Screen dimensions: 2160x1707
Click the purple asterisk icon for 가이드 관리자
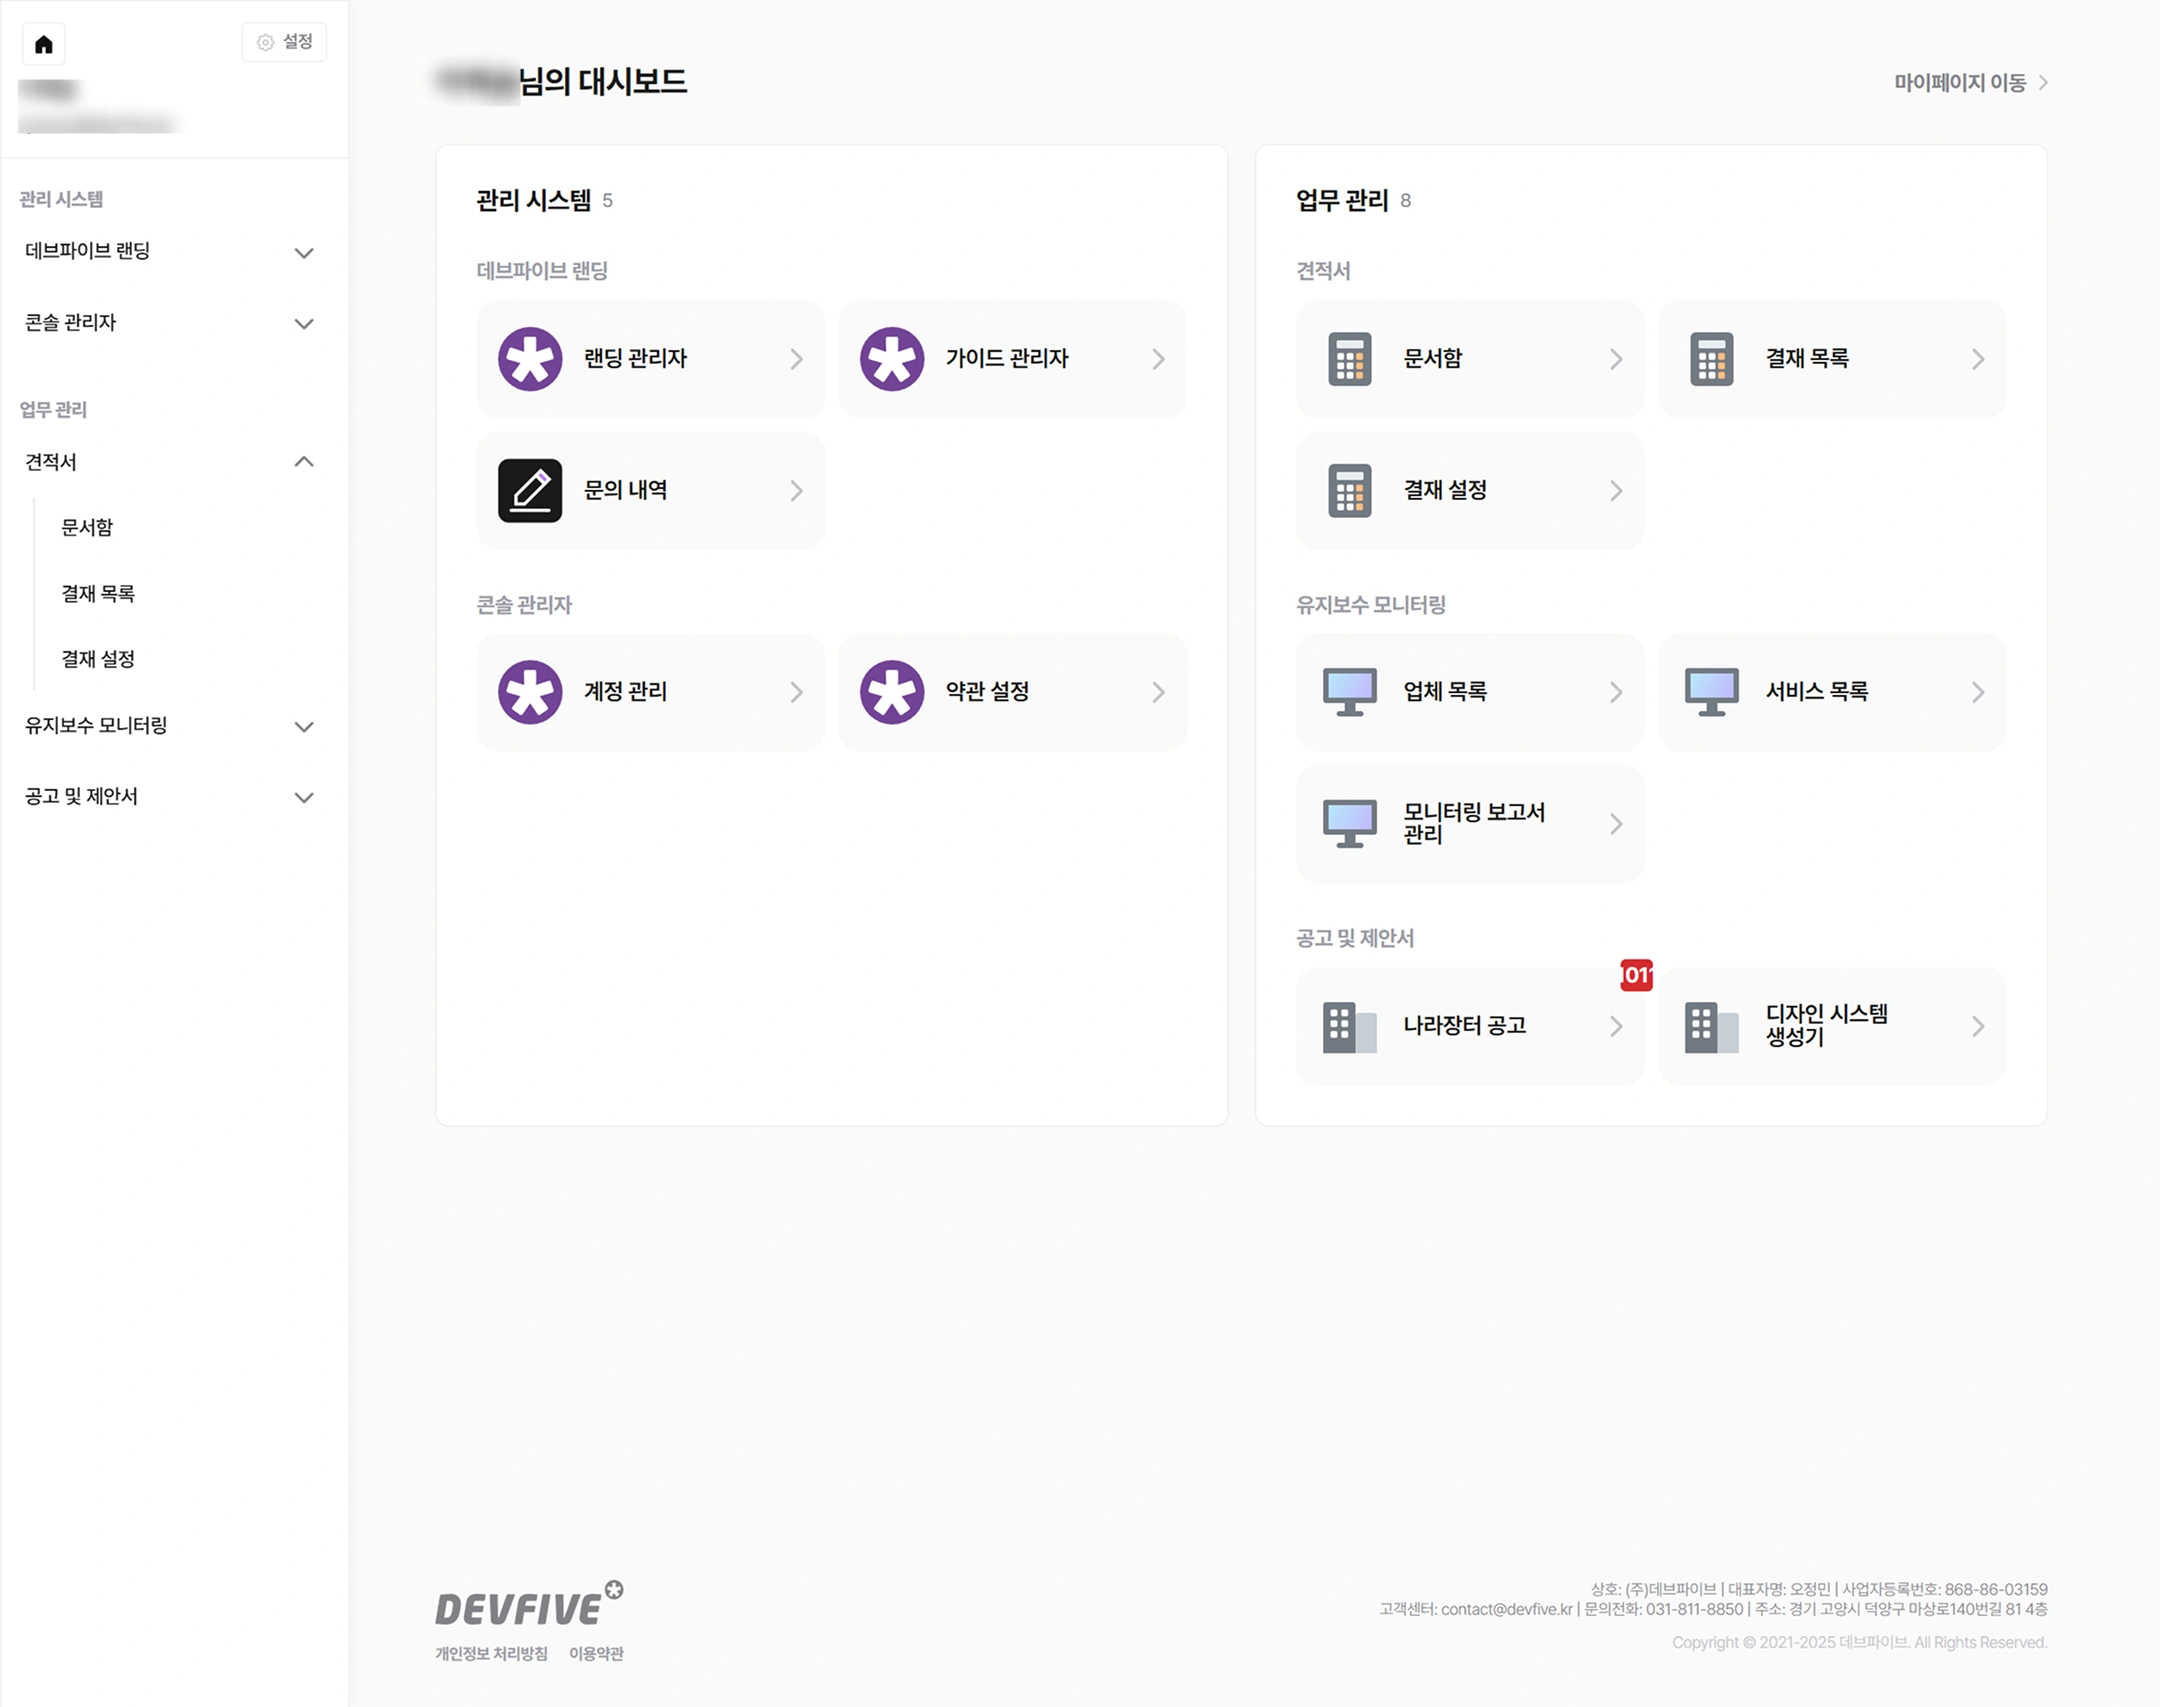tap(892, 359)
